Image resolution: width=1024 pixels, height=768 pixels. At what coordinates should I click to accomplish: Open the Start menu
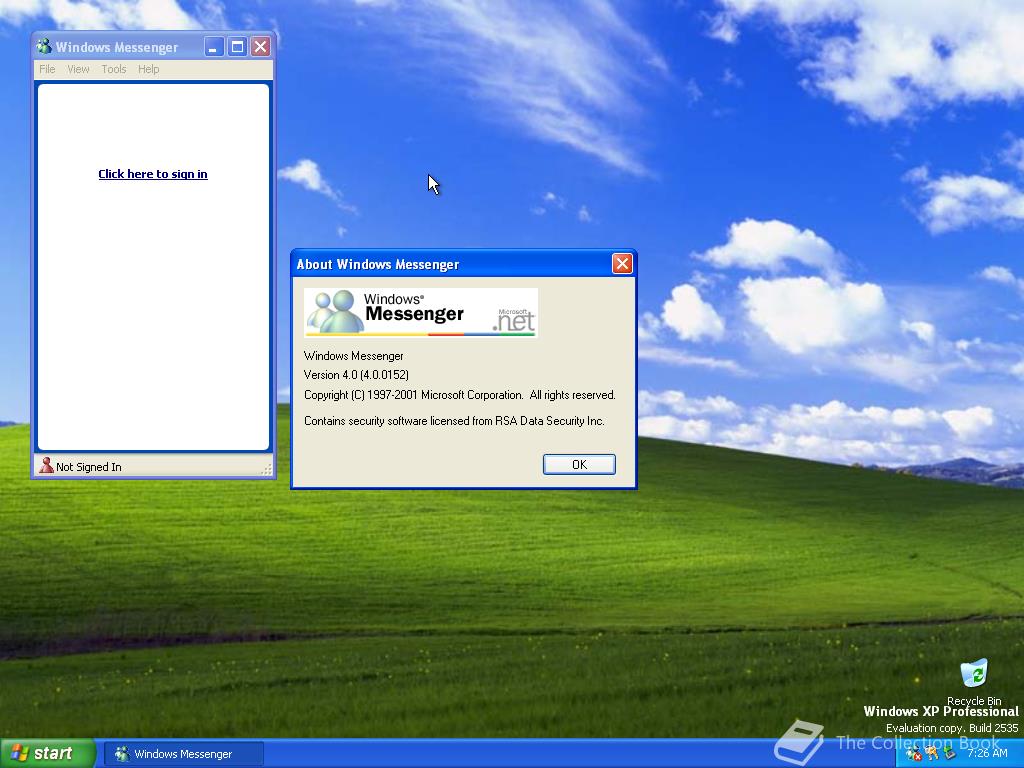click(47, 754)
